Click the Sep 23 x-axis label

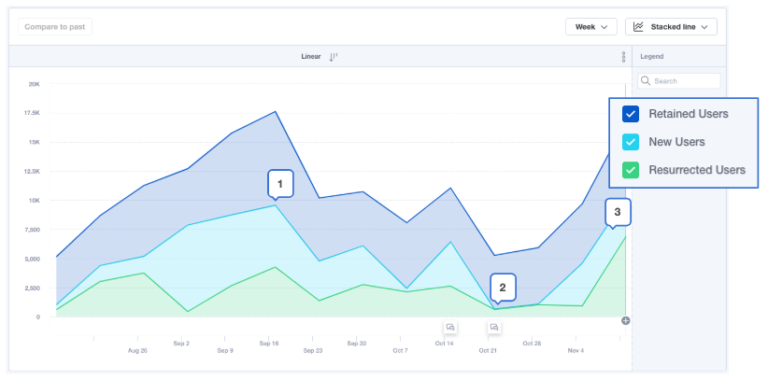point(312,351)
